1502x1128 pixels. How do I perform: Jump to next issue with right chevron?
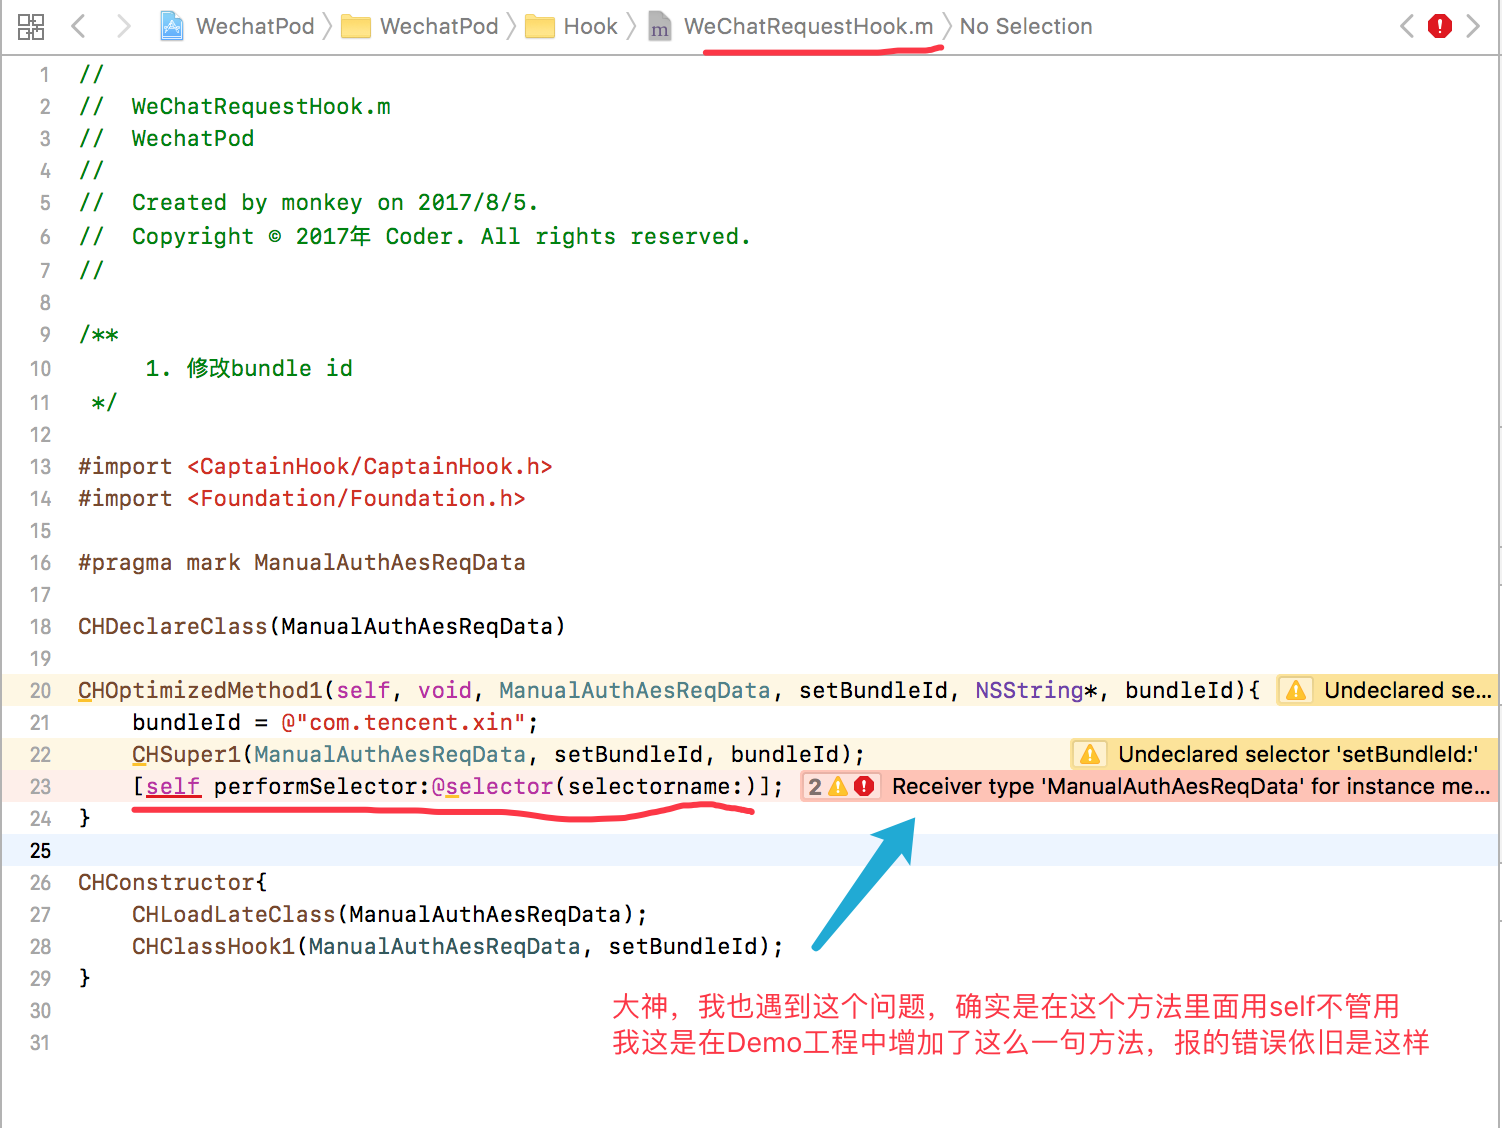click(x=1474, y=26)
